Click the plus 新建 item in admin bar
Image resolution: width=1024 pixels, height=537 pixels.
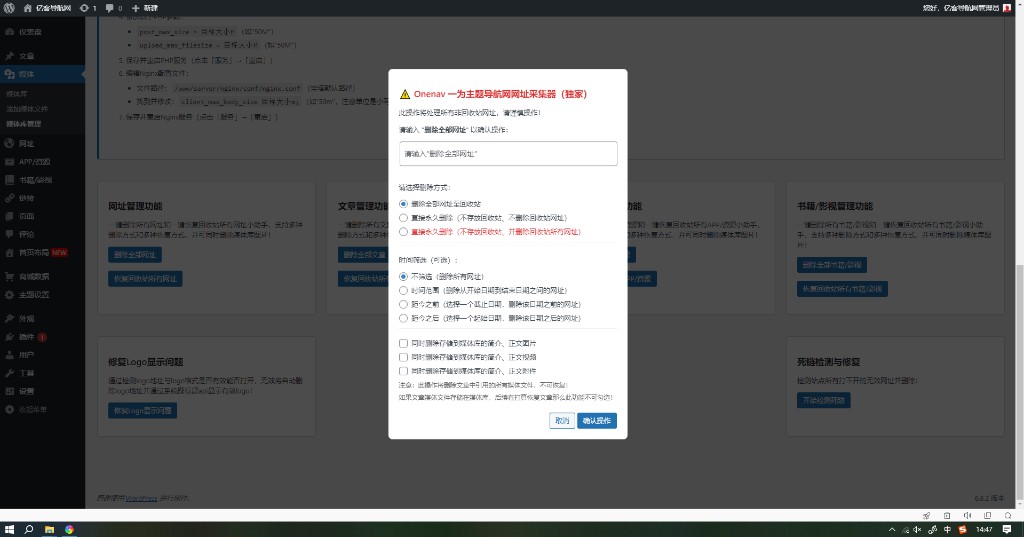tap(144, 8)
